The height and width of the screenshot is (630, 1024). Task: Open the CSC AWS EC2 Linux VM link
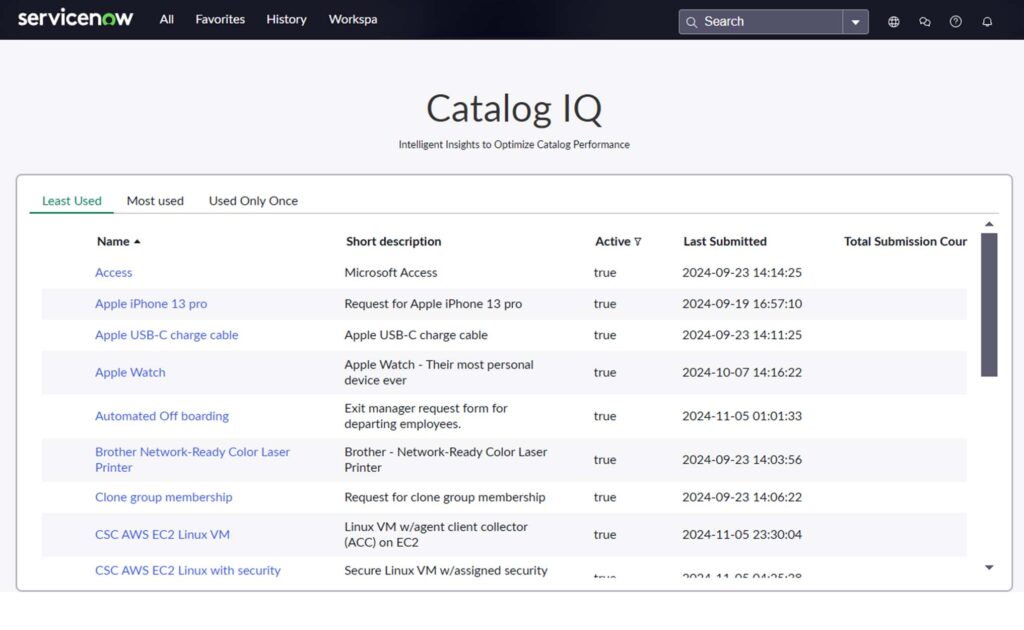(x=162, y=534)
